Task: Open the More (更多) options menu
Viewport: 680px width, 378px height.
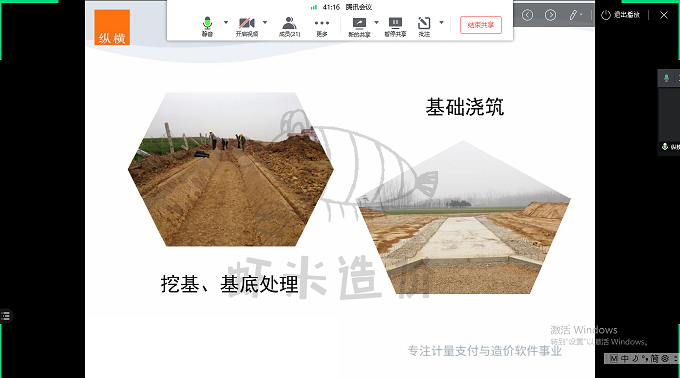Action: (x=322, y=26)
